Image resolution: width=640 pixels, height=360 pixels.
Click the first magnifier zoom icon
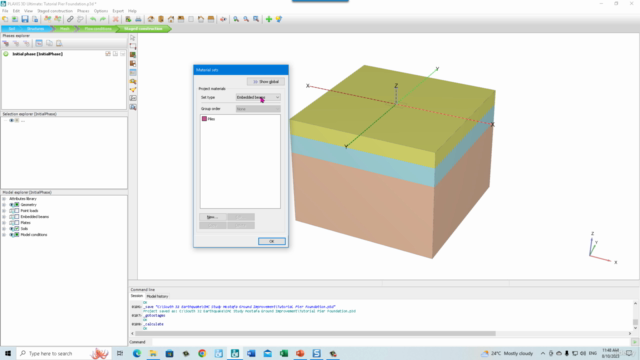pos(236,19)
